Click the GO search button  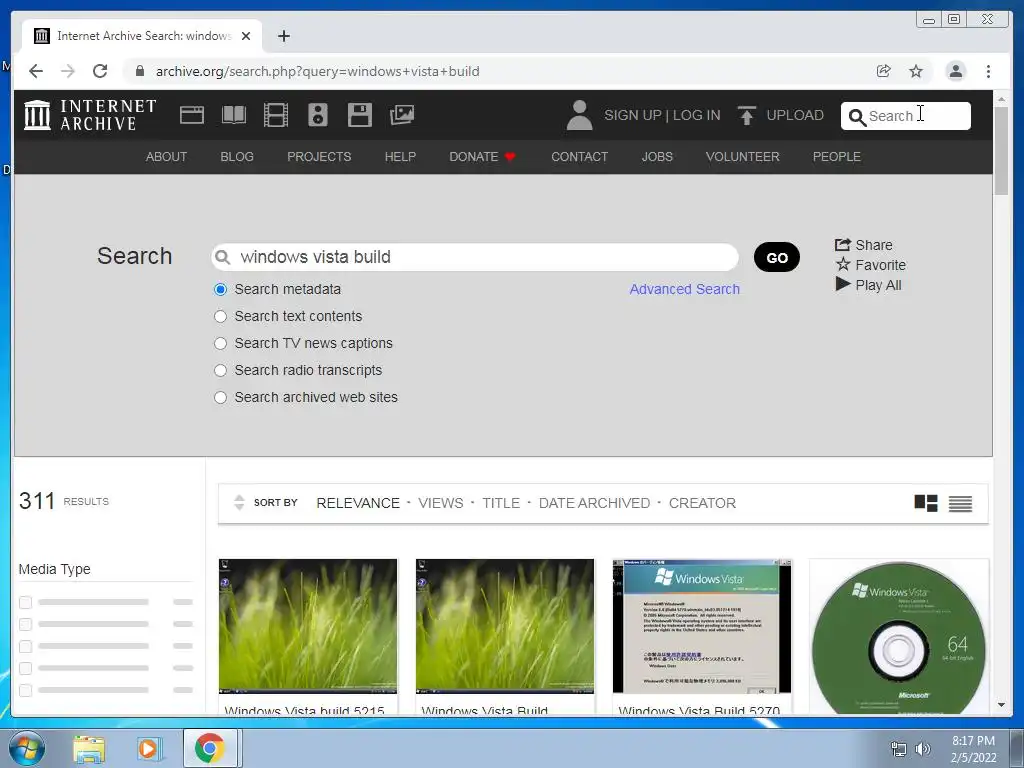point(776,257)
